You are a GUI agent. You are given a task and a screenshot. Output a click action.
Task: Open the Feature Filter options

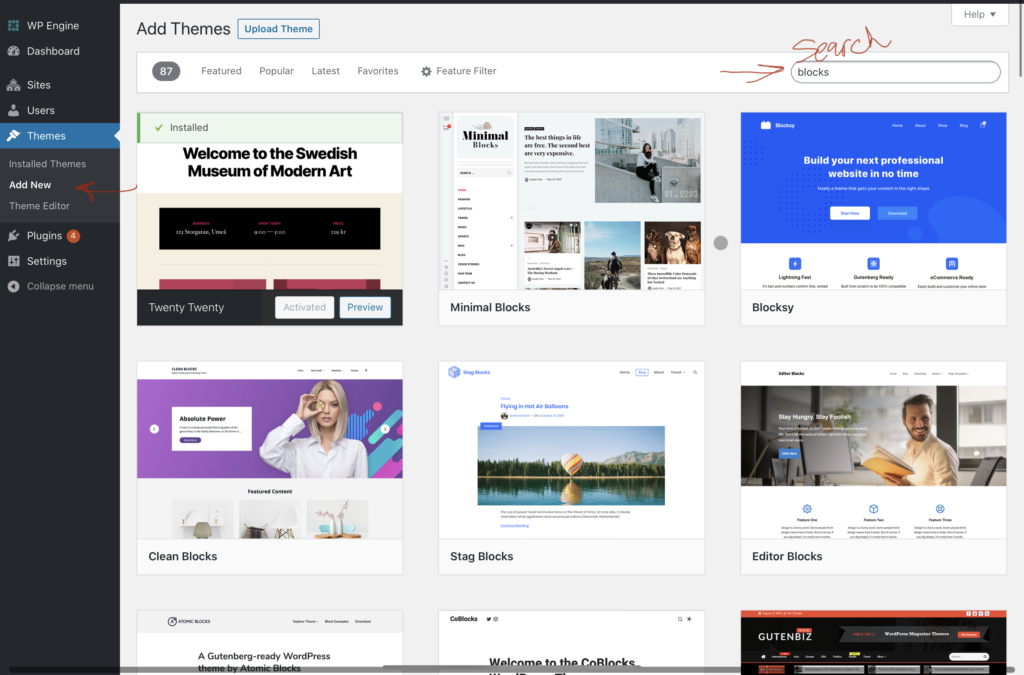(x=458, y=71)
